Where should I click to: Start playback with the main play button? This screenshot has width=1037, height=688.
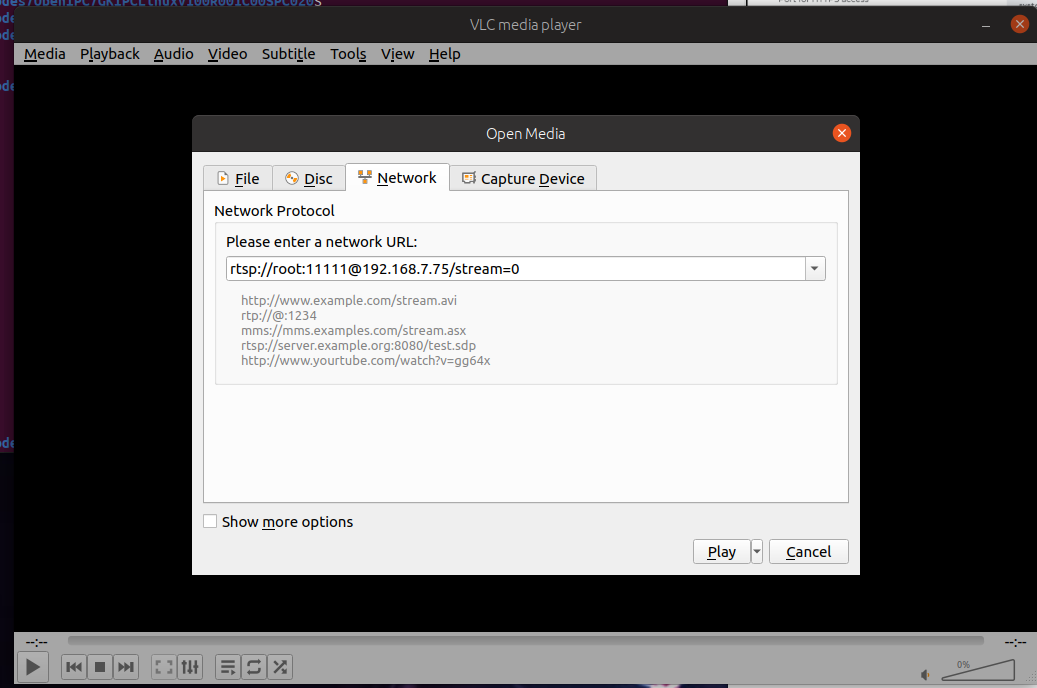(x=32, y=667)
